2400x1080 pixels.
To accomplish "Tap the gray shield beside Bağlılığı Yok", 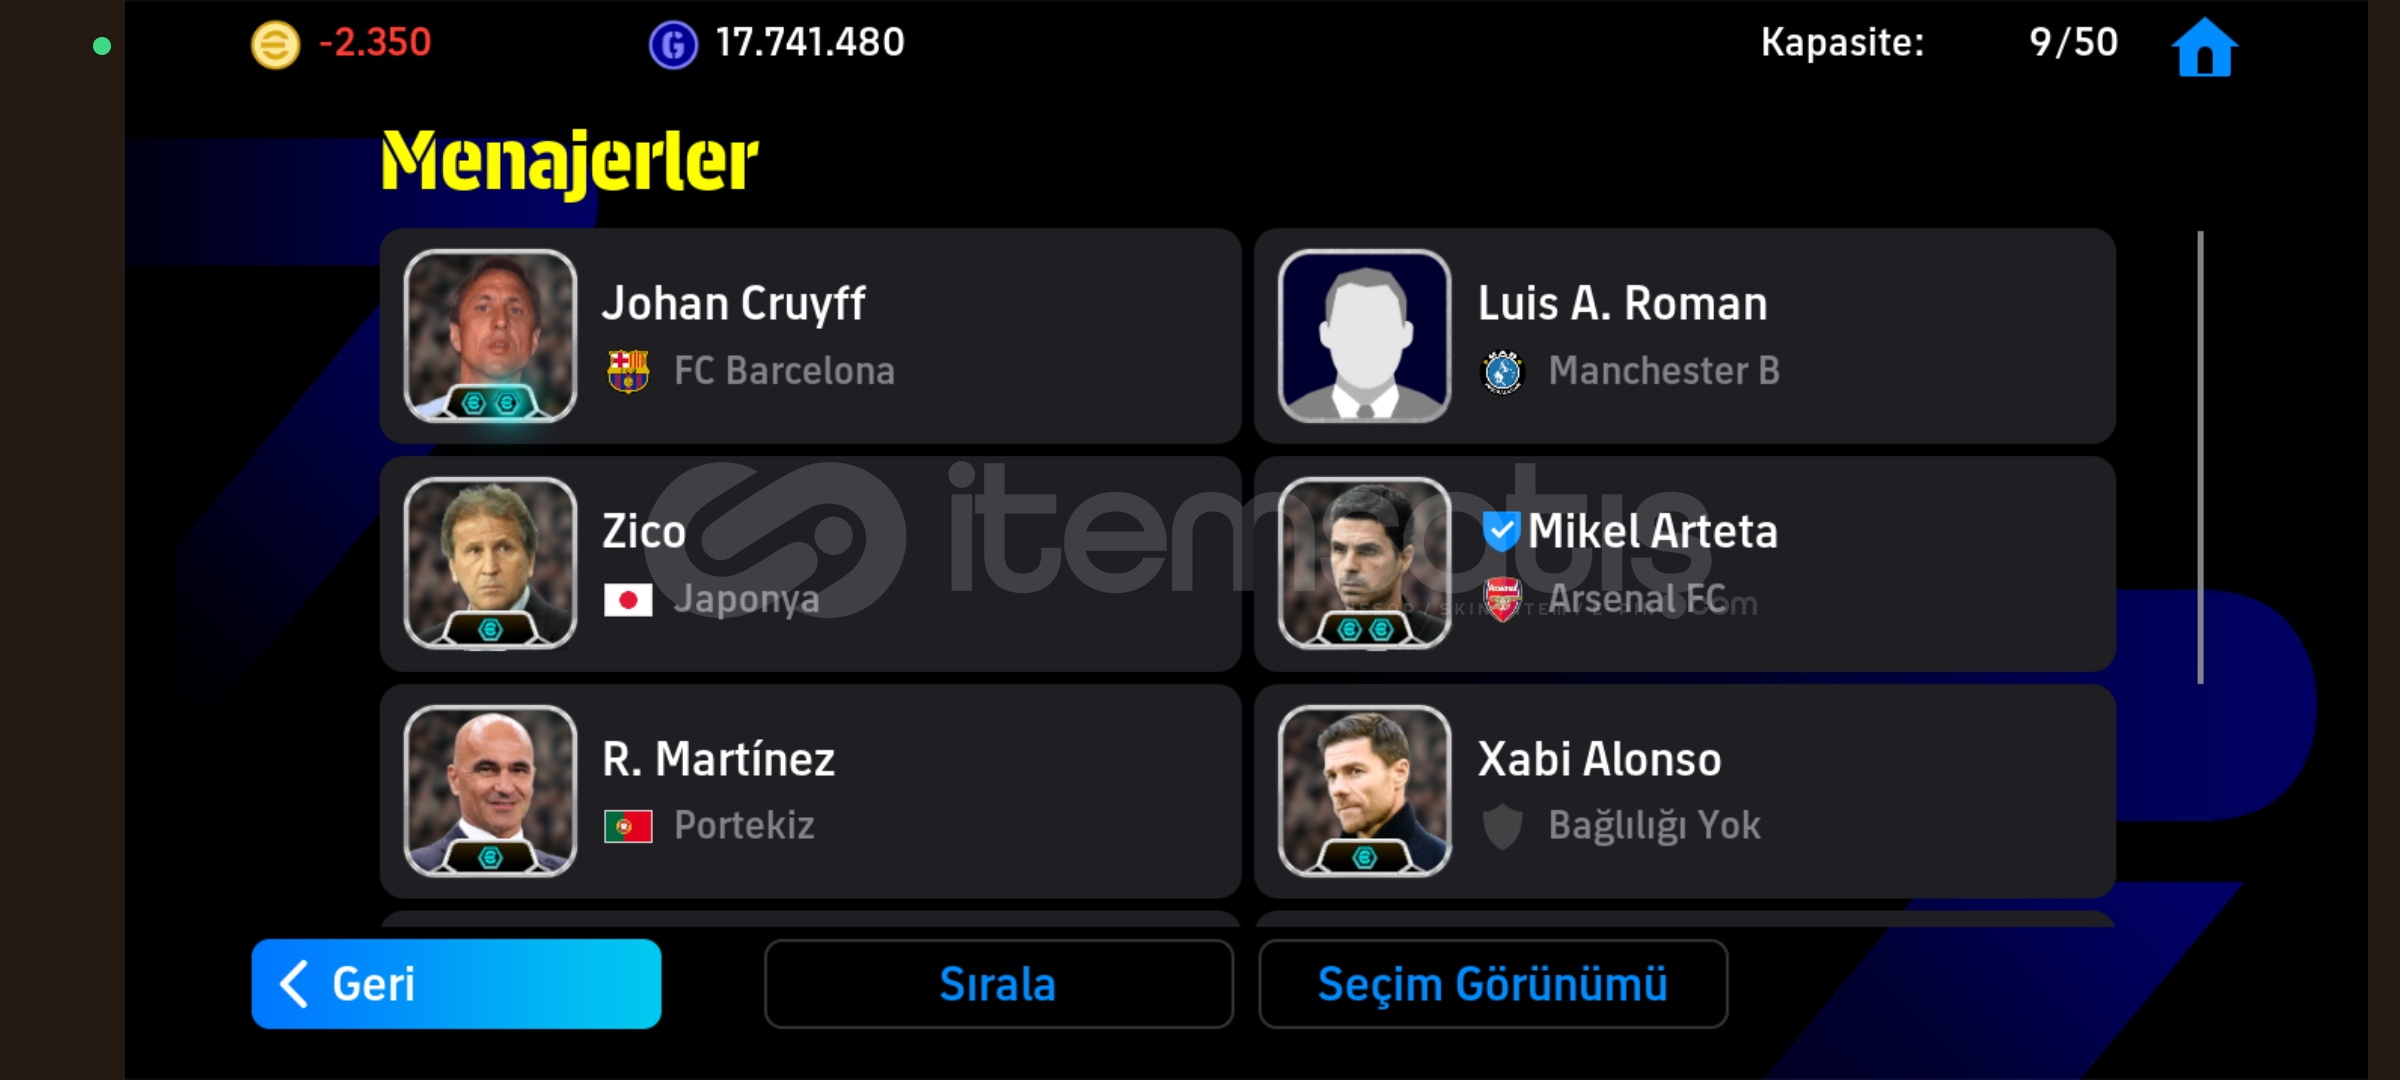I will pyautogui.click(x=1502, y=827).
